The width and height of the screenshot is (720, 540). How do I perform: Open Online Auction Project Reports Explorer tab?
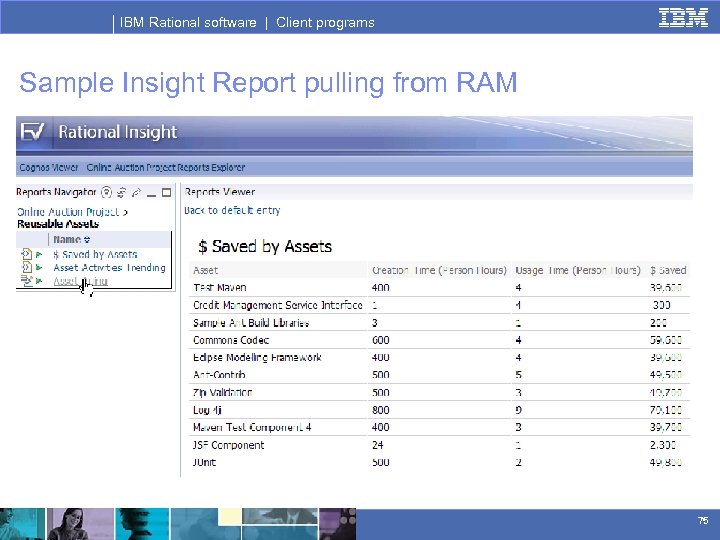pos(166,168)
